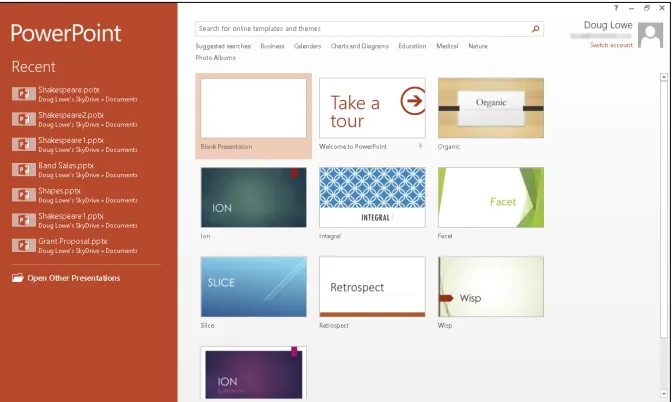The width and height of the screenshot is (672, 402).
Task: Choose the Slice theme thumbnail
Action: 254,287
